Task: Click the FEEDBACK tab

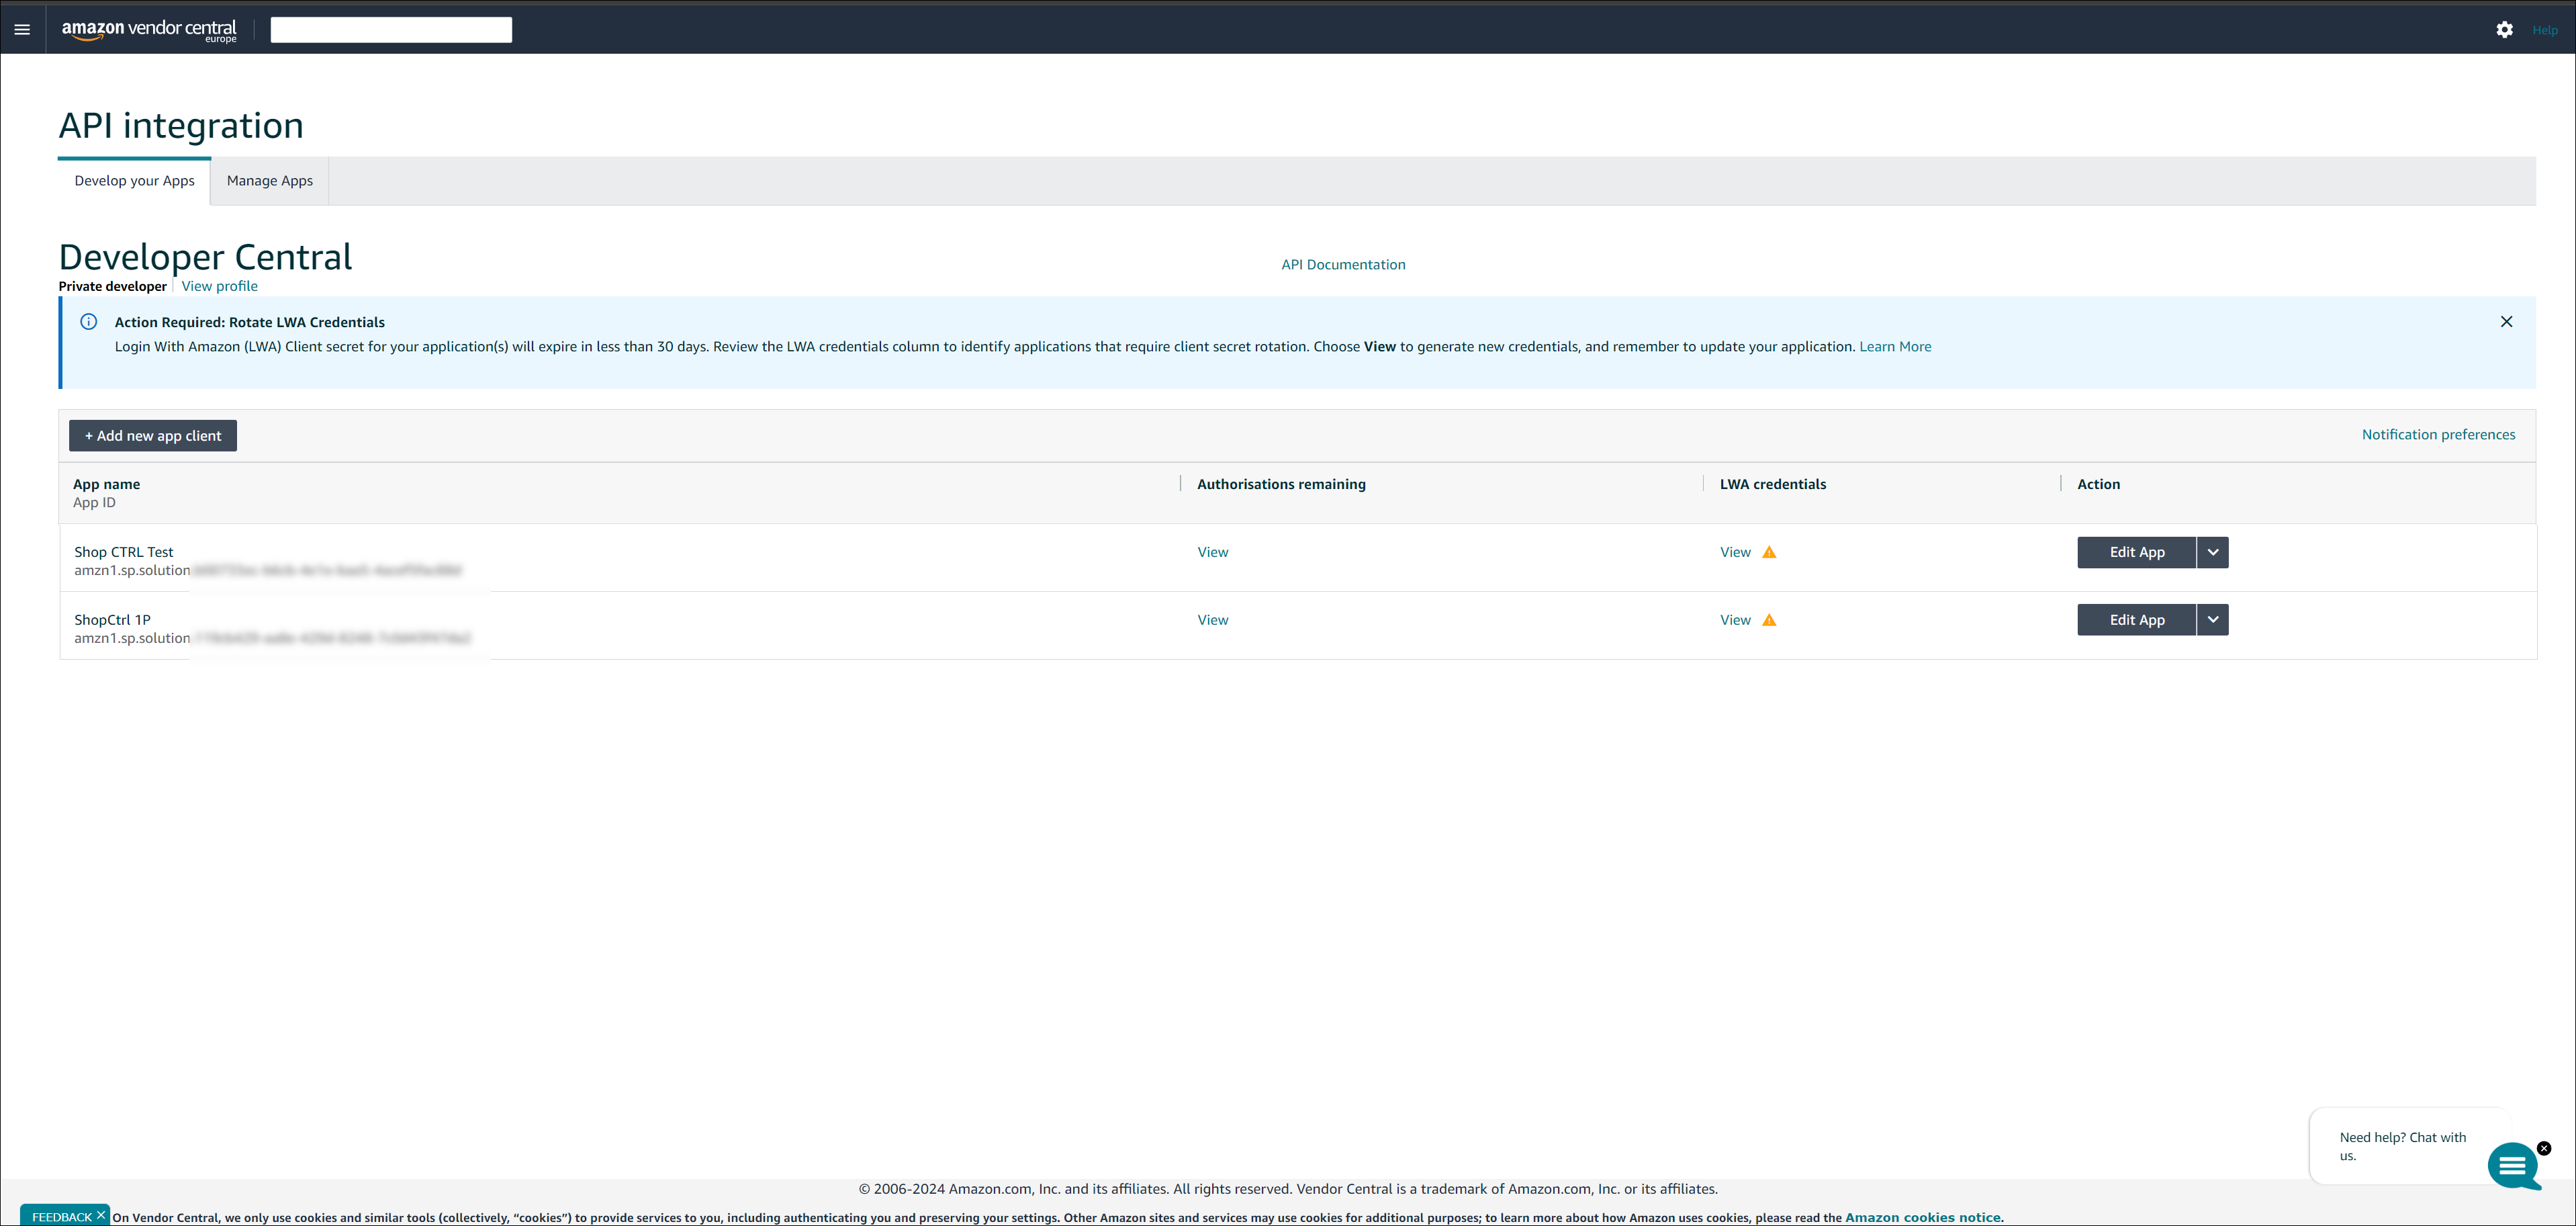Action: coord(61,1217)
